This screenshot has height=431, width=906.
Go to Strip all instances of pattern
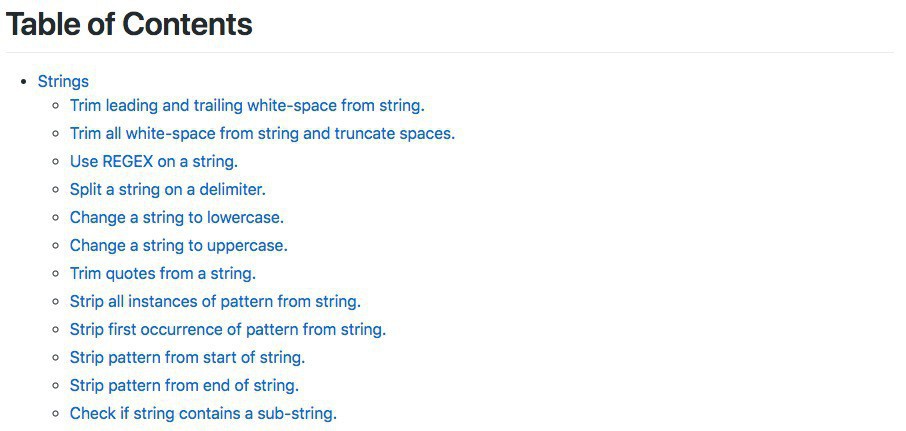pos(215,301)
